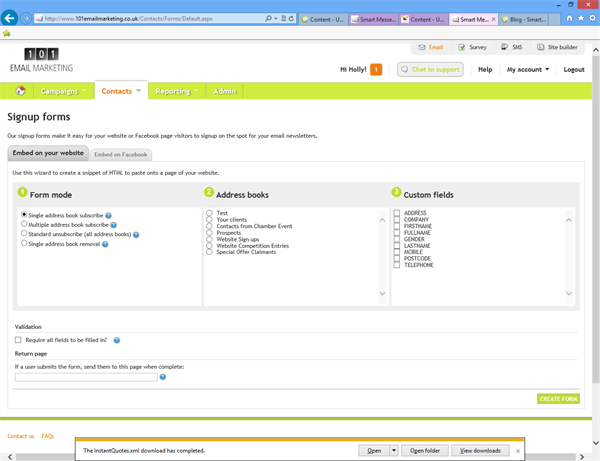Select Single address book removal mode
Viewport: 600px width, 461px height.
[x=24, y=243]
